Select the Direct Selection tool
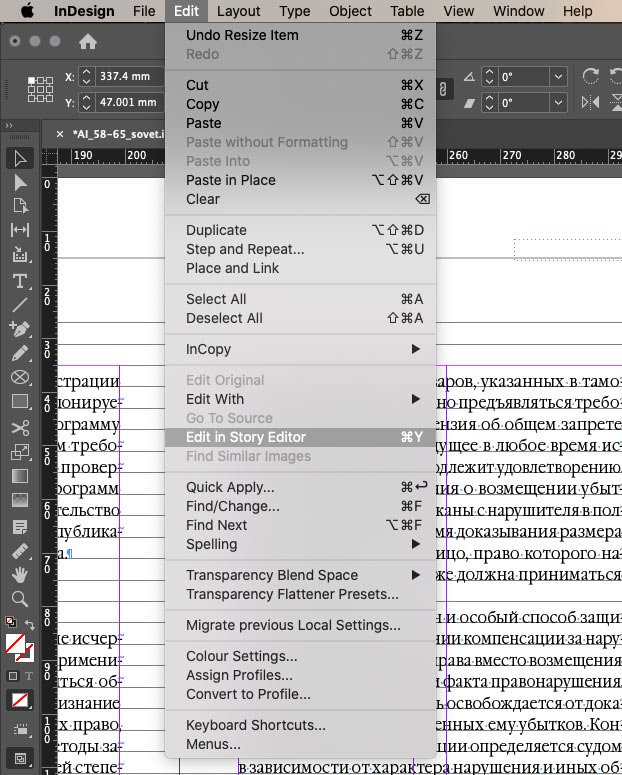This screenshot has width=622, height=775. (20, 182)
